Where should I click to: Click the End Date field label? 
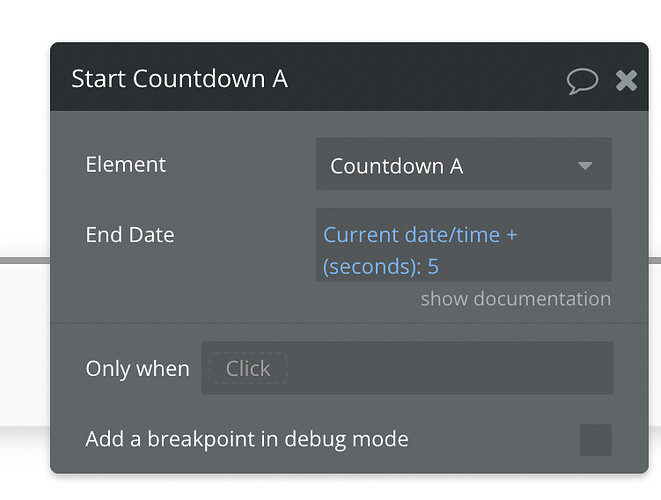(x=130, y=235)
